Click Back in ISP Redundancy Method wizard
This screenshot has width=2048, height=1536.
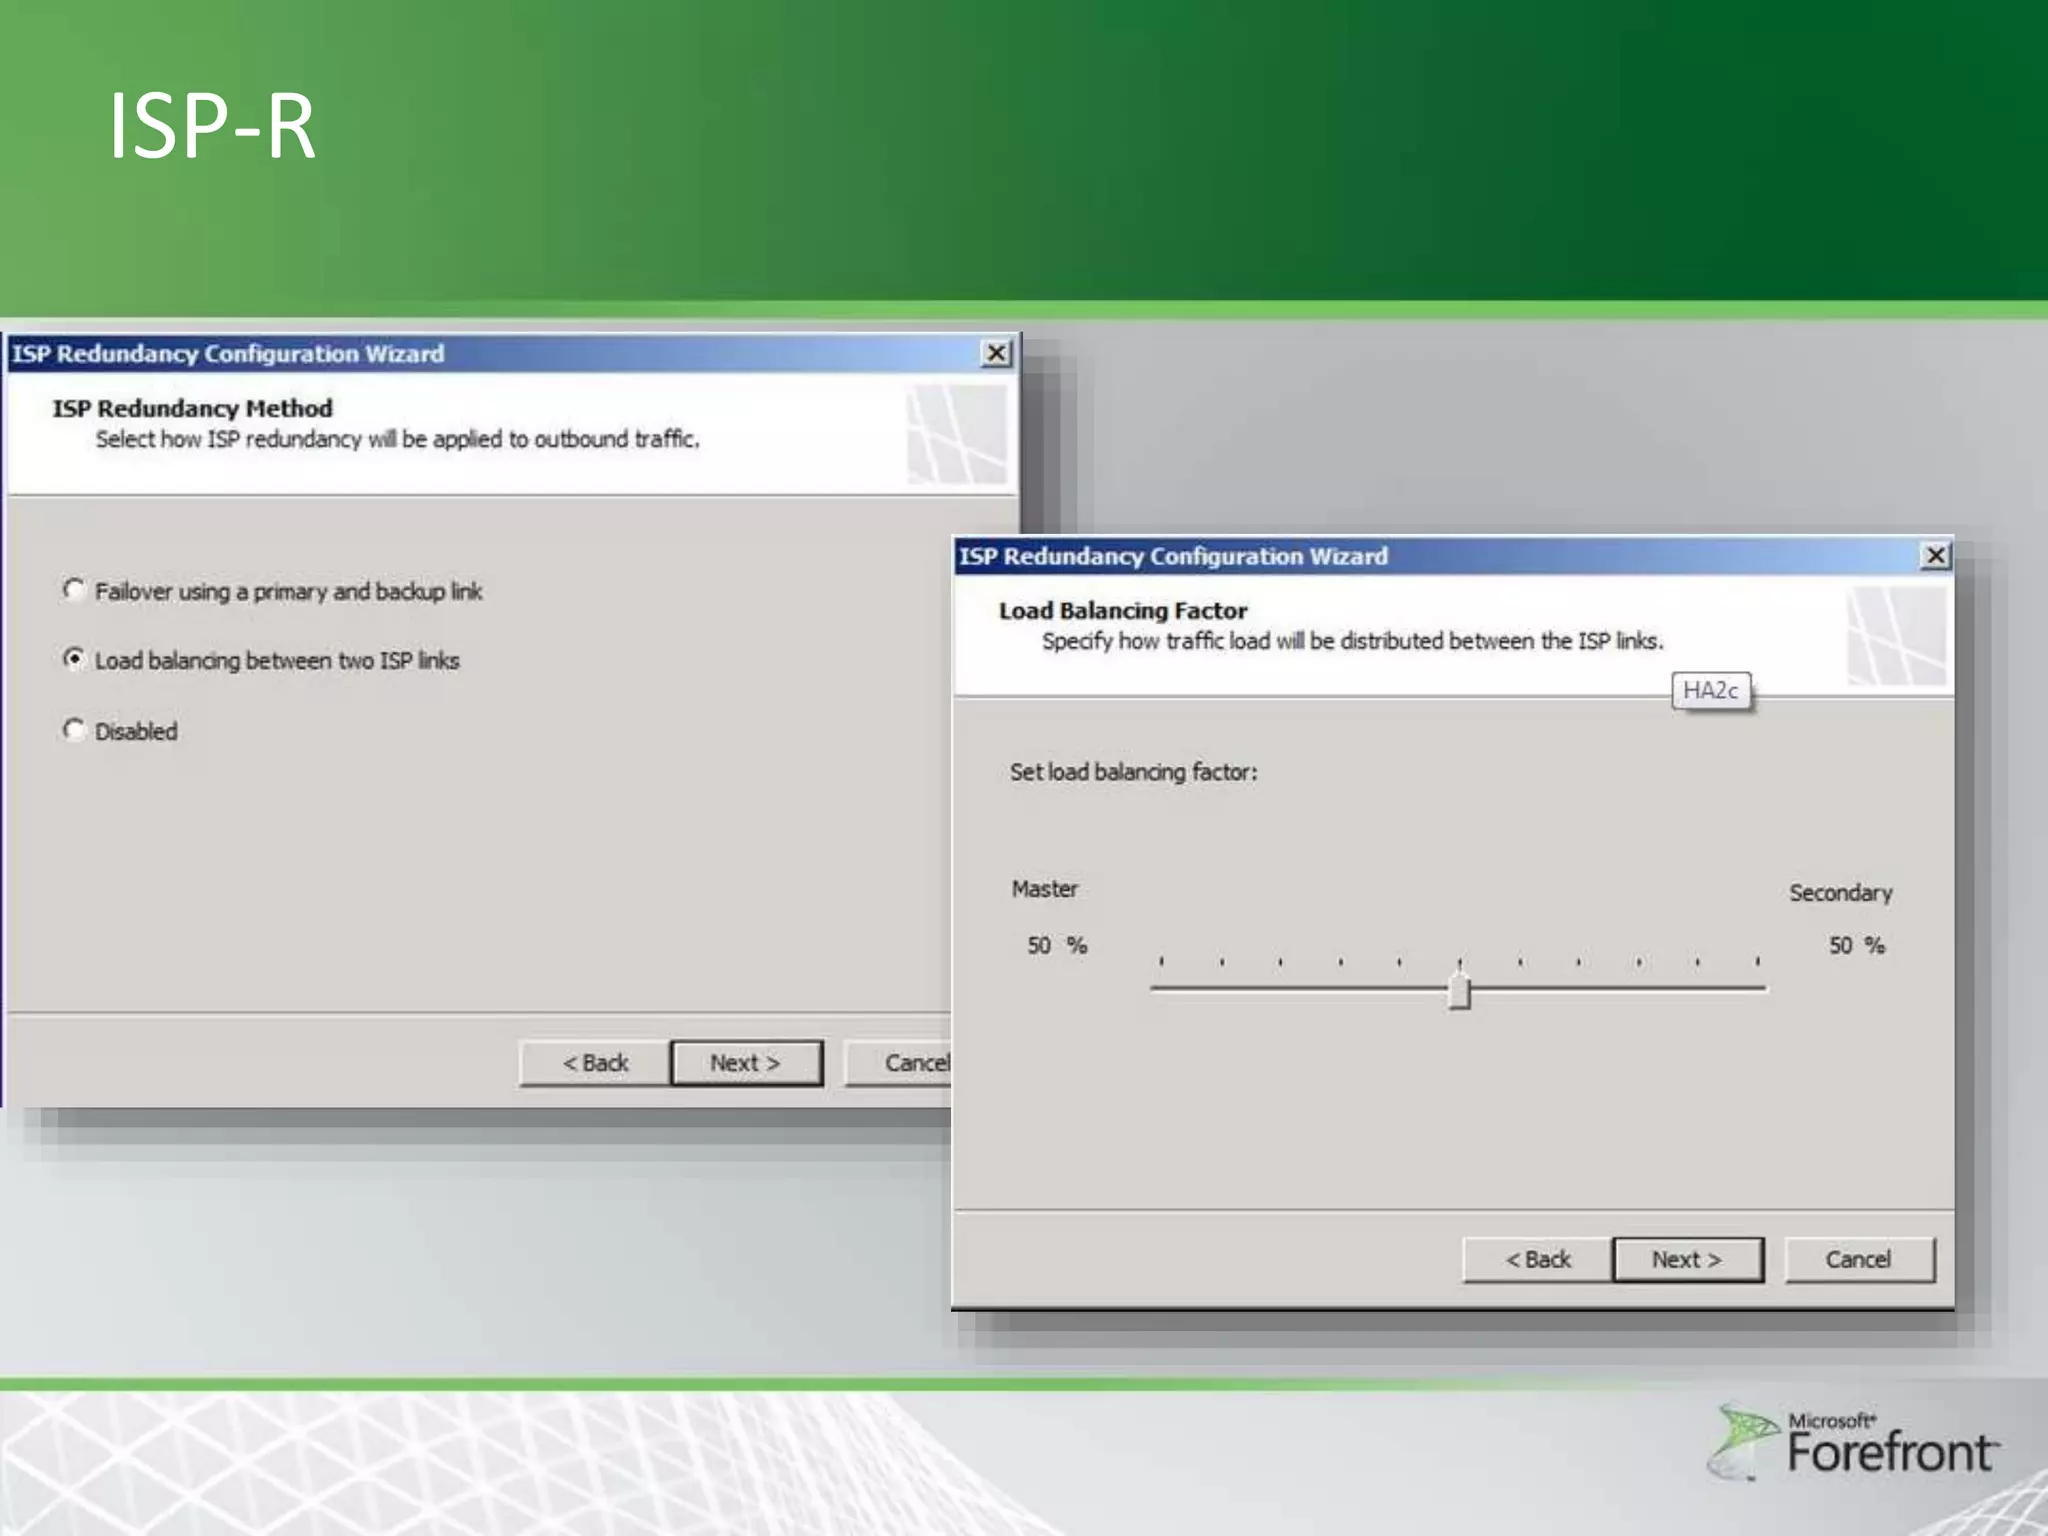[x=595, y=1063]
